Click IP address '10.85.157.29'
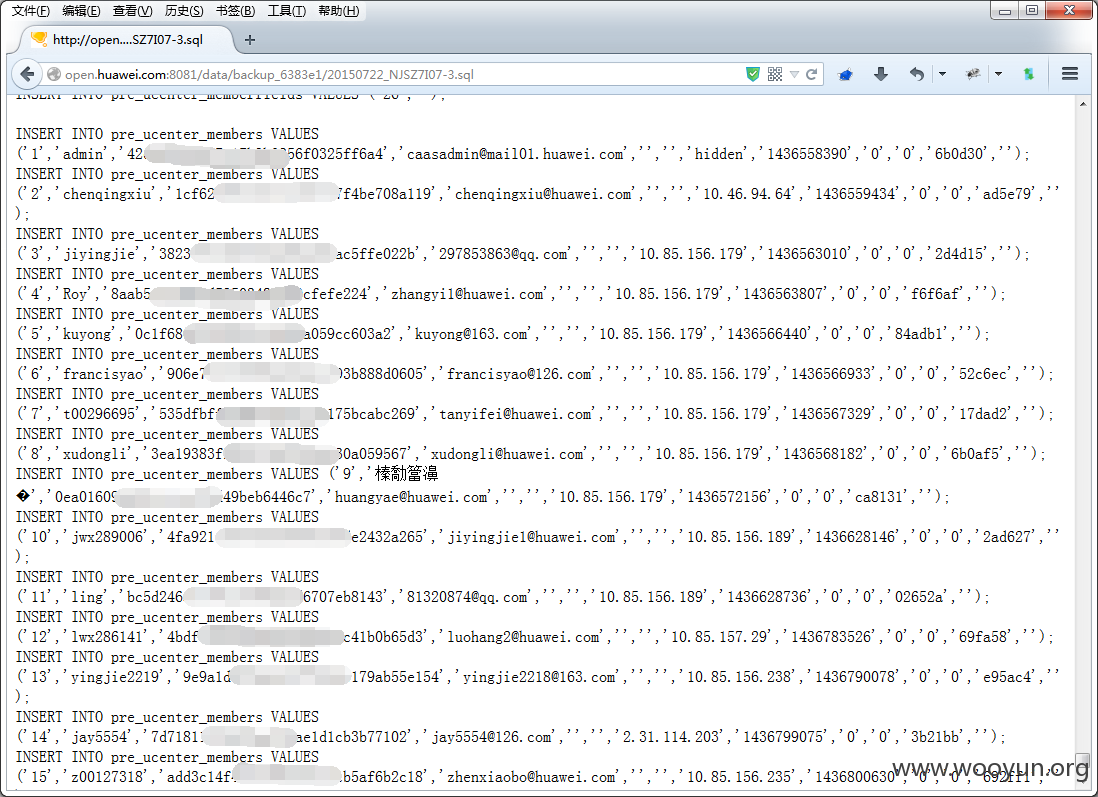This screenshot has height=797, width=1098. [719, 637]
